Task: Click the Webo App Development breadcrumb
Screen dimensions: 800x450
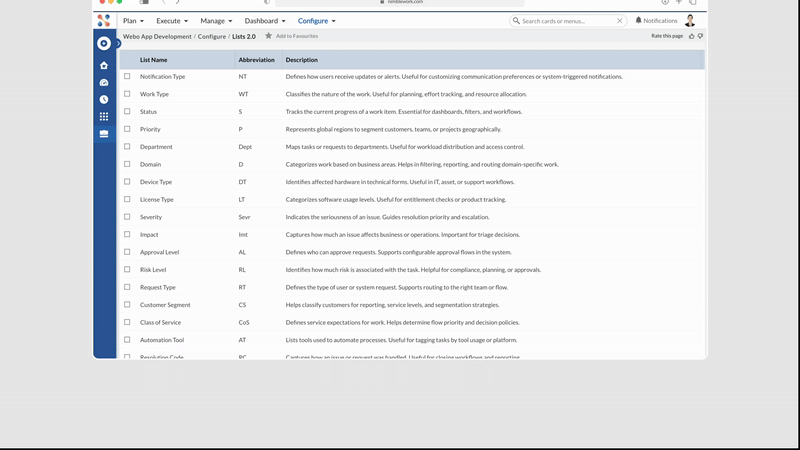Action: [x=157, y=37]
